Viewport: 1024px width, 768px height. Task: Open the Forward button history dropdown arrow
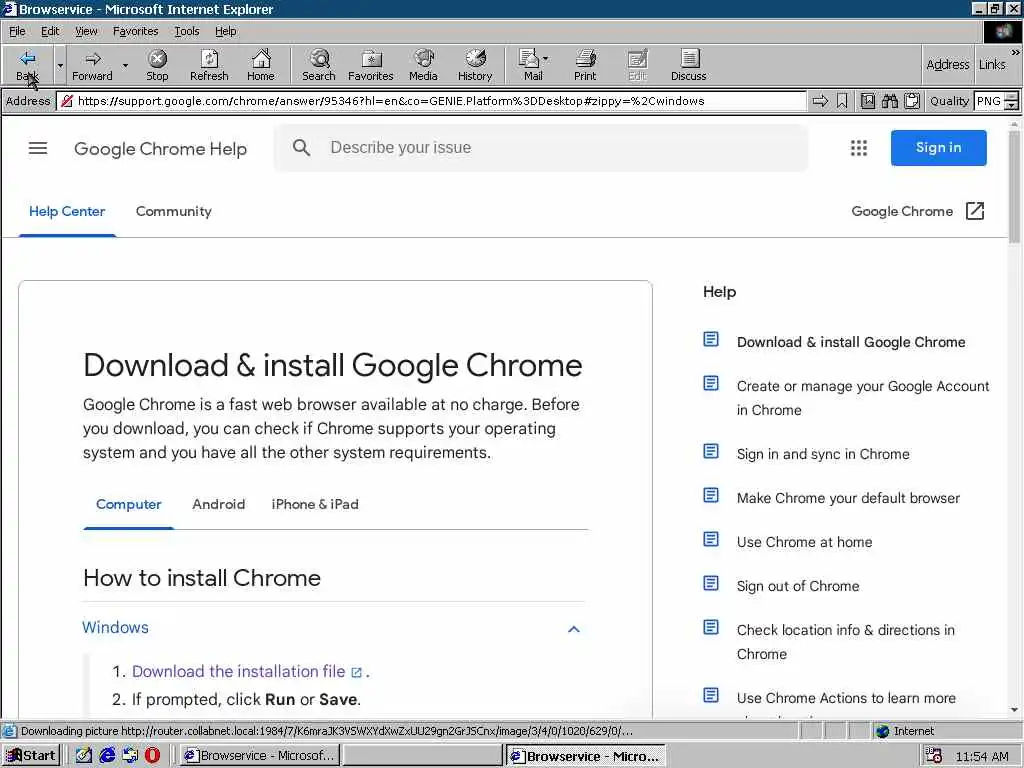point(125,65)
